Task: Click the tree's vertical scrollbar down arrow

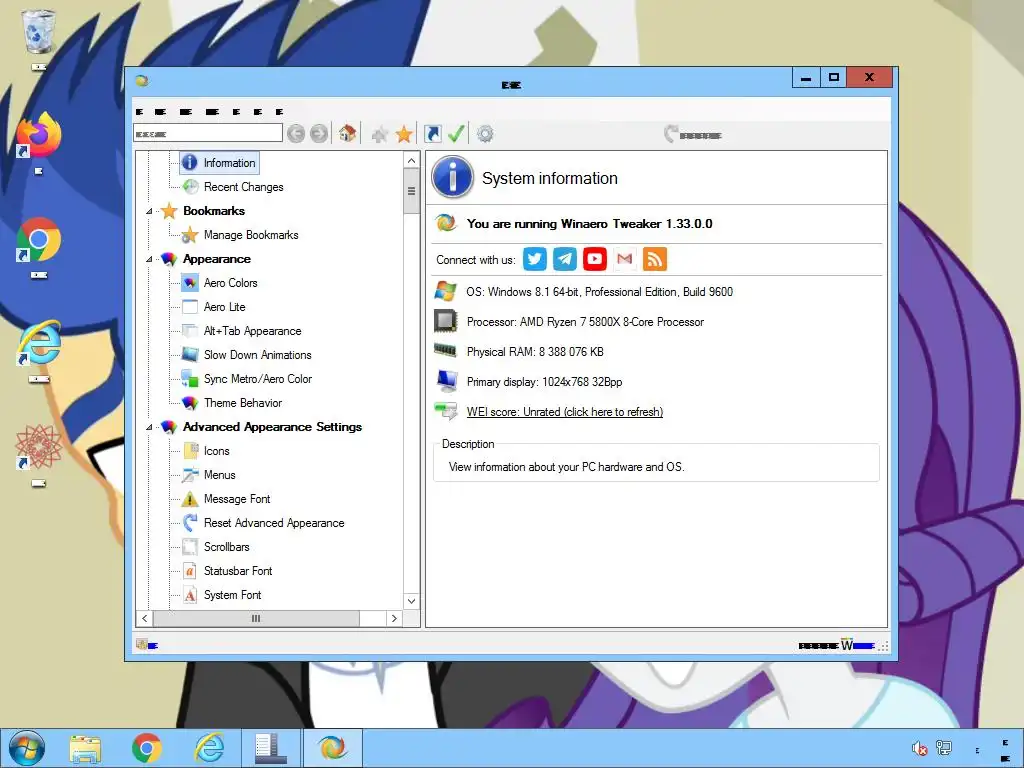Action: (x=411, y=601)
